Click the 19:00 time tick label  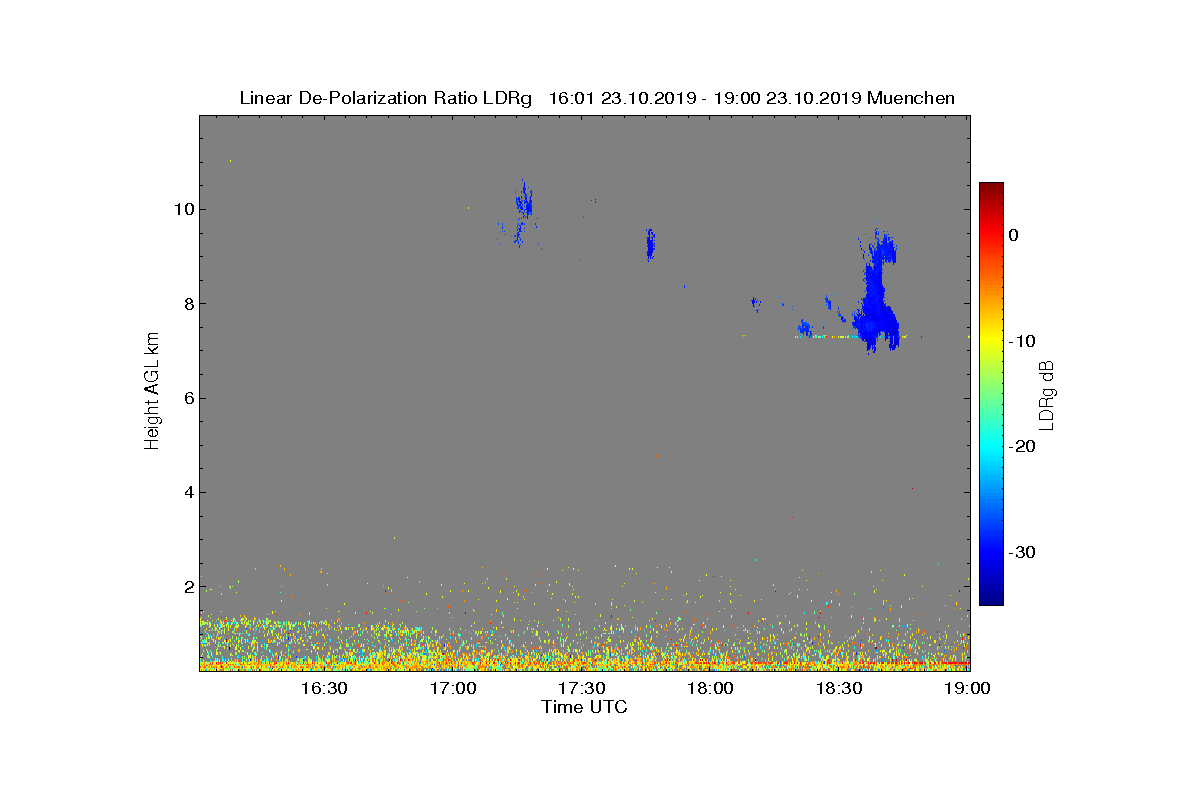pyautogui.click(x=968, y=689)
